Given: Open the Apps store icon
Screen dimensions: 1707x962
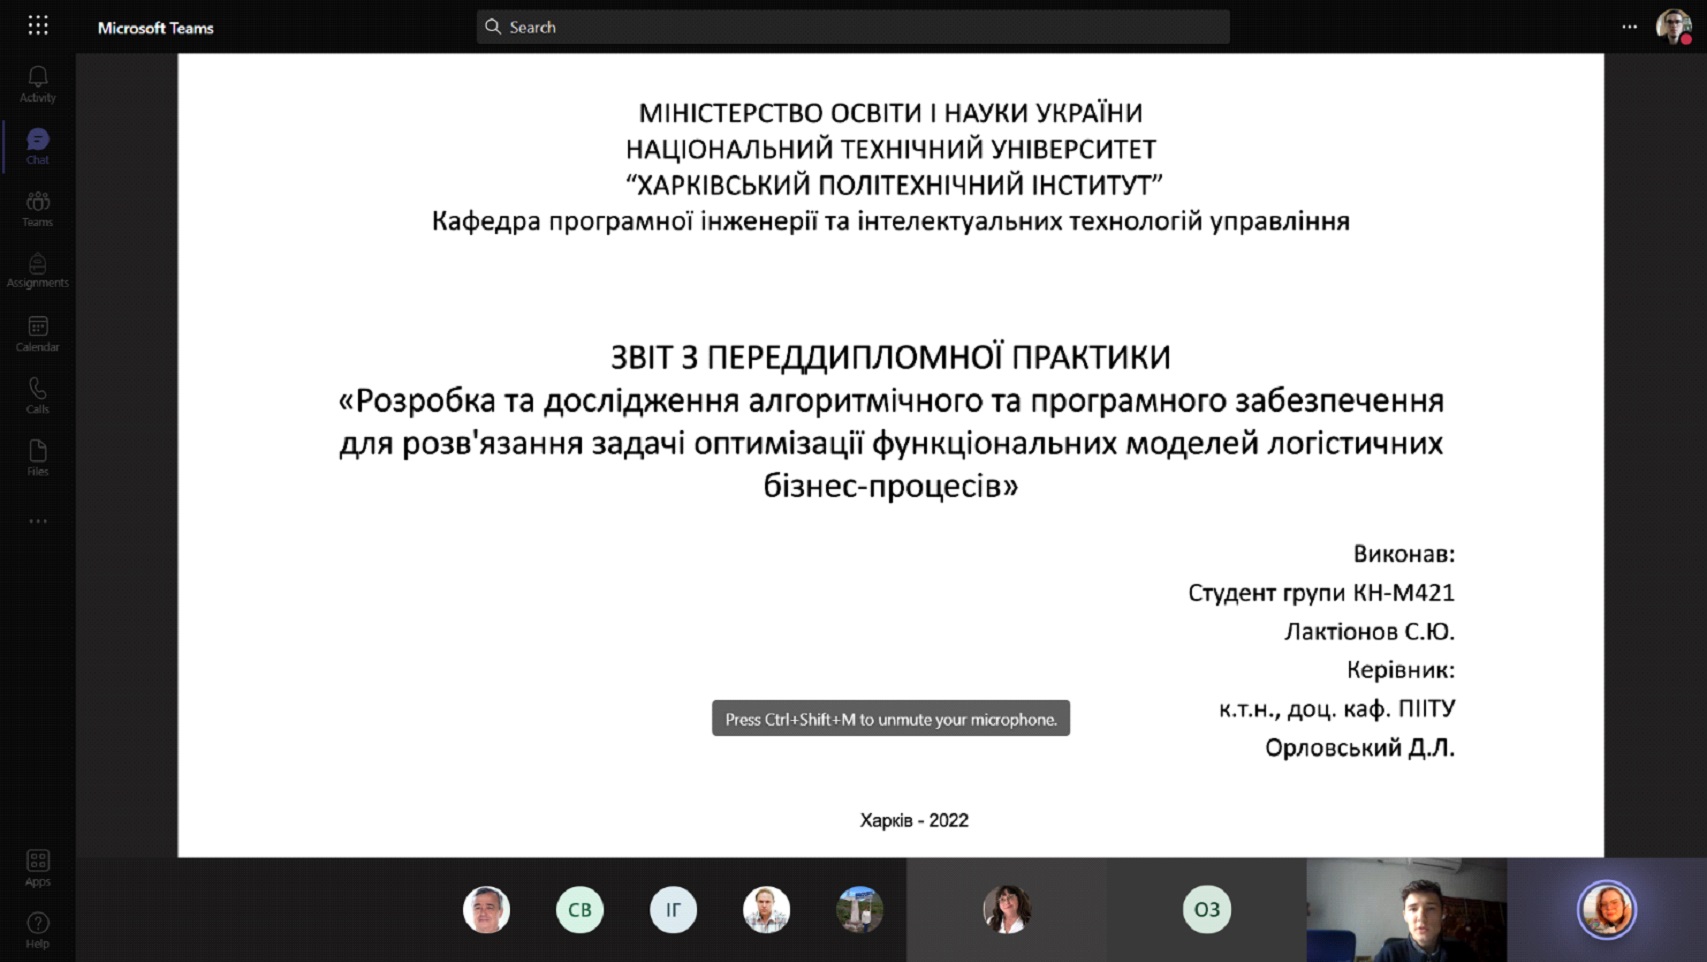Looking at the screenshot, I should point(38,867).
